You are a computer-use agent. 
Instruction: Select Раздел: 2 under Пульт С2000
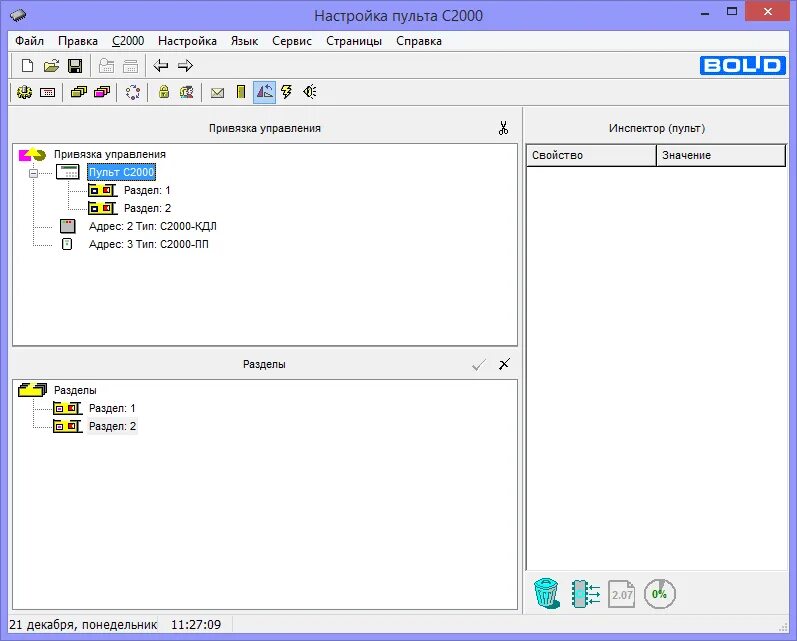(x=147, y=208)
